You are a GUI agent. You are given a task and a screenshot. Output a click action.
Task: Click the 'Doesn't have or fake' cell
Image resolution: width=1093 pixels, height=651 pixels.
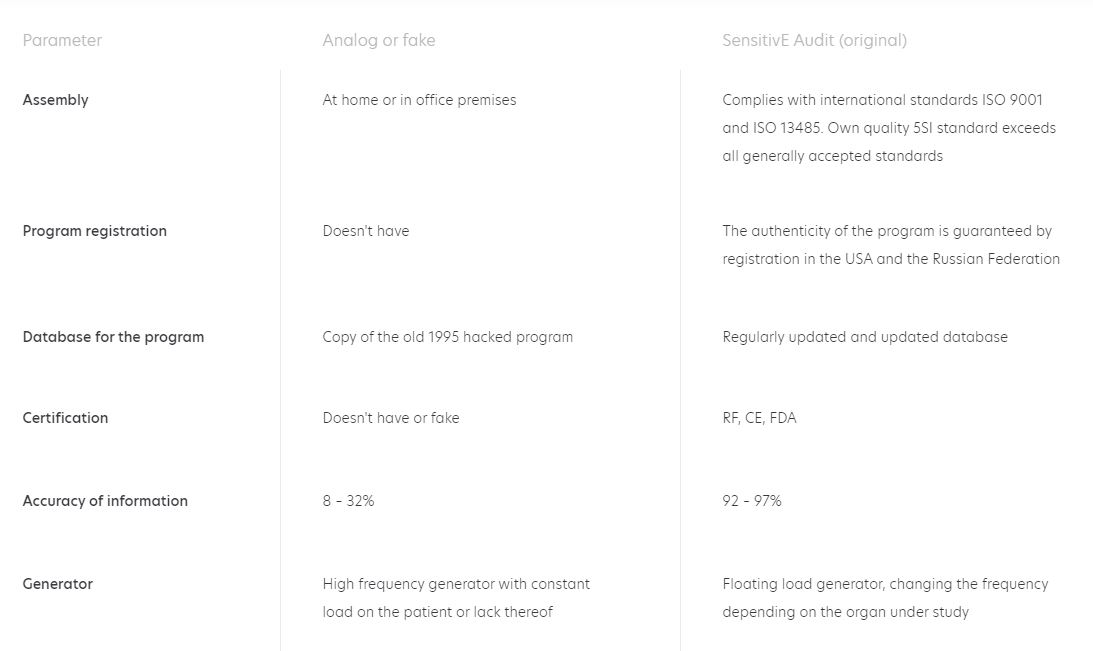pyautogui.click(x=390, y=418)
